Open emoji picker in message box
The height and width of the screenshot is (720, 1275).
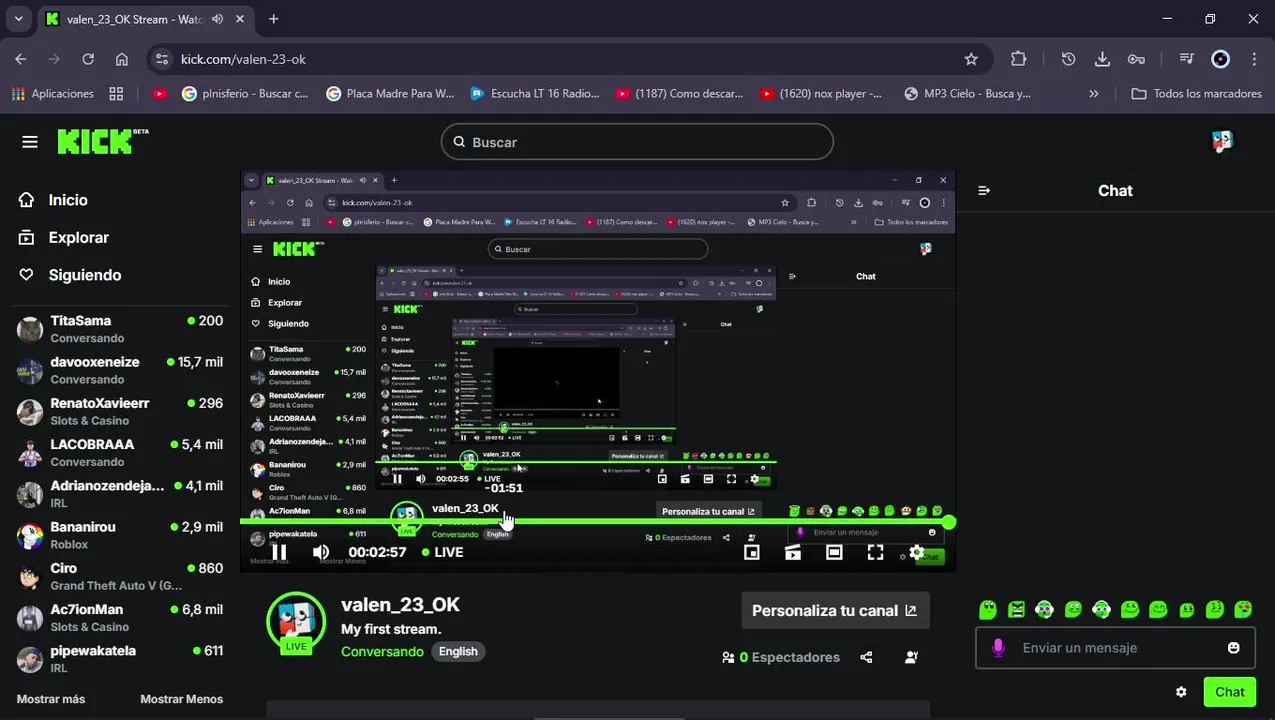(x=1233, y=648)
